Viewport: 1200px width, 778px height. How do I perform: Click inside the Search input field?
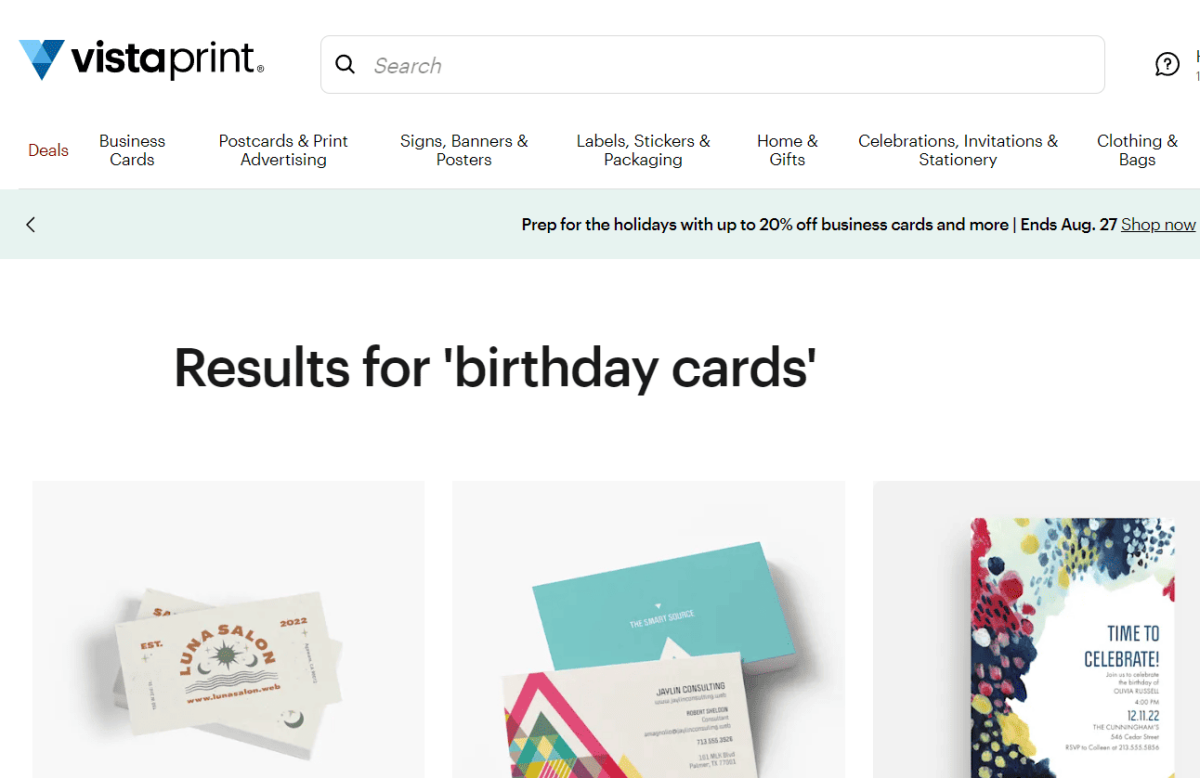(x=712, y=65)
